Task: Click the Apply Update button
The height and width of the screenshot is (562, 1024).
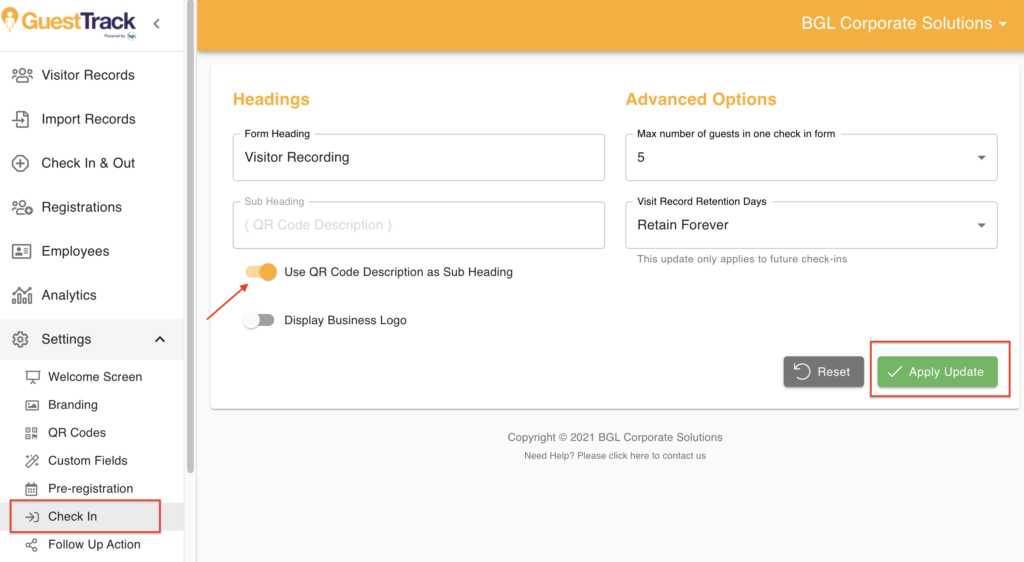Action: click(937, 372)
